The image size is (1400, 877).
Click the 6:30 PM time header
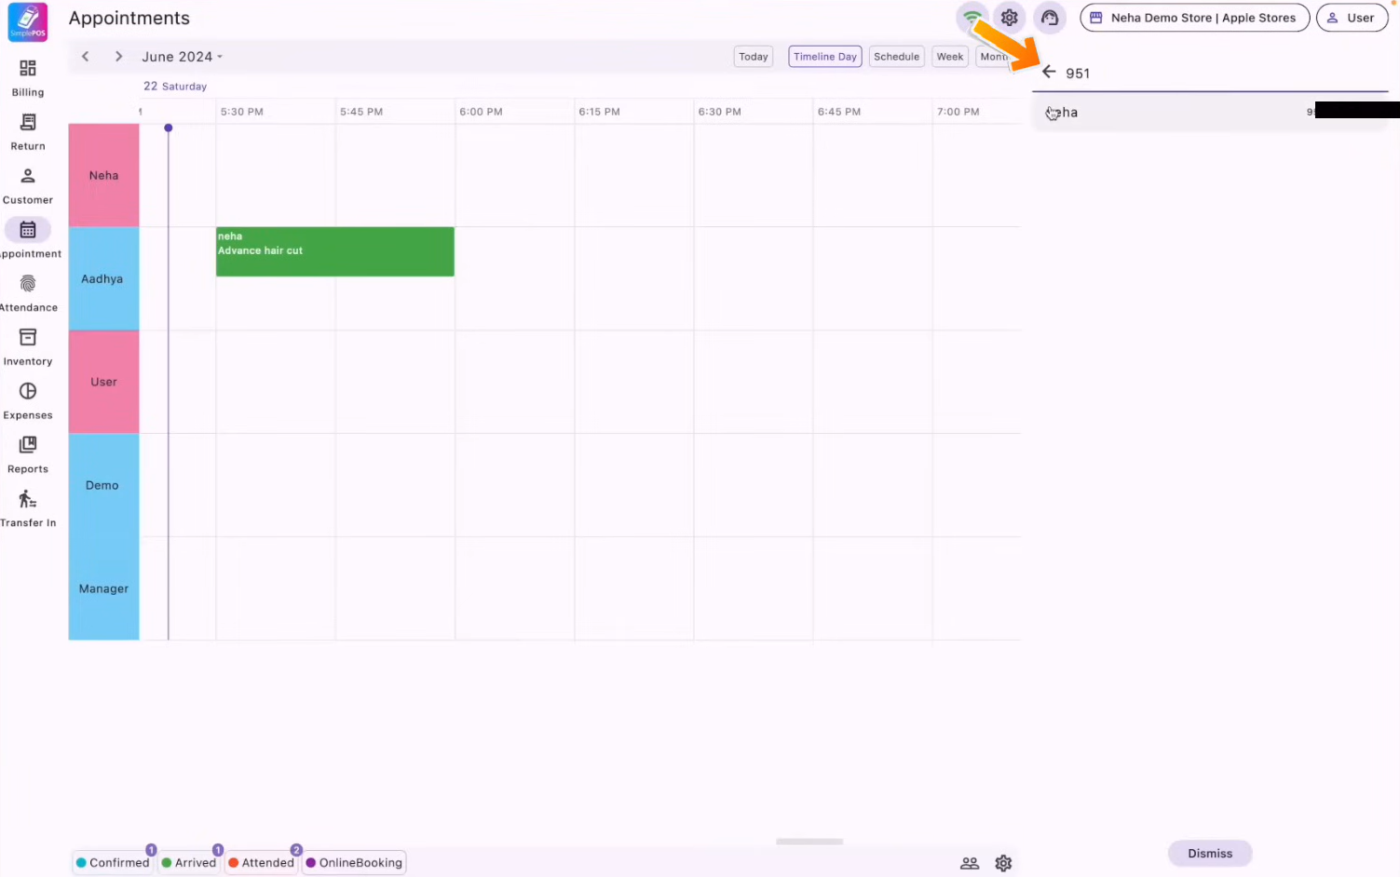(720, 112)
